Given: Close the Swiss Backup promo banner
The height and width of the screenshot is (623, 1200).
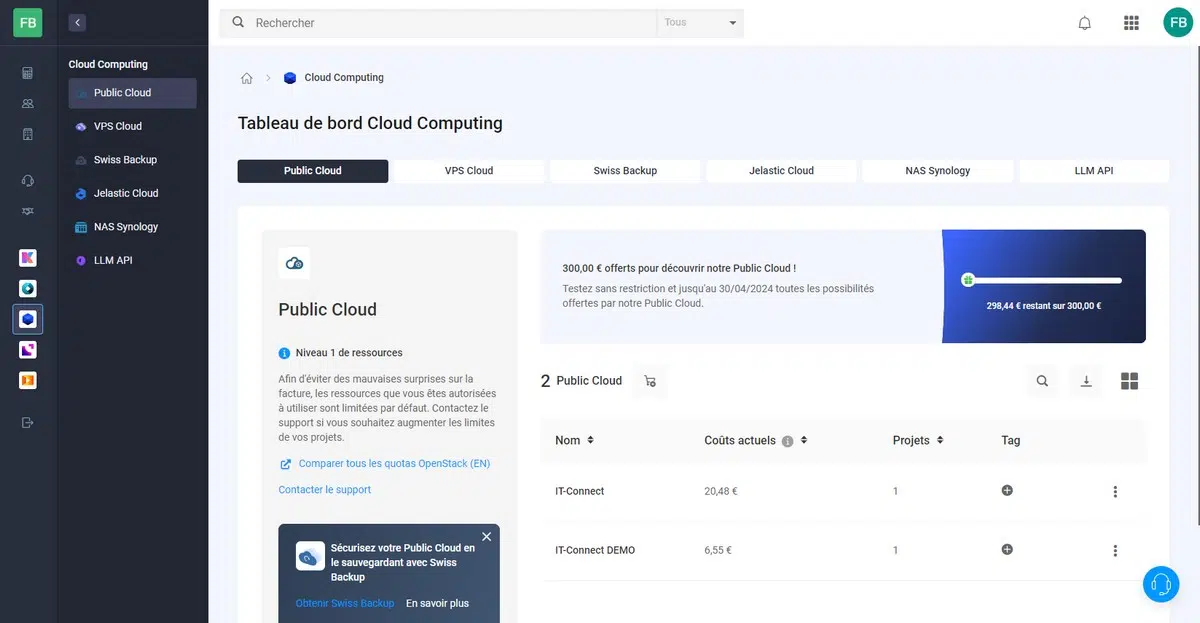Looking at the screenshot, I should click(486, 537).
